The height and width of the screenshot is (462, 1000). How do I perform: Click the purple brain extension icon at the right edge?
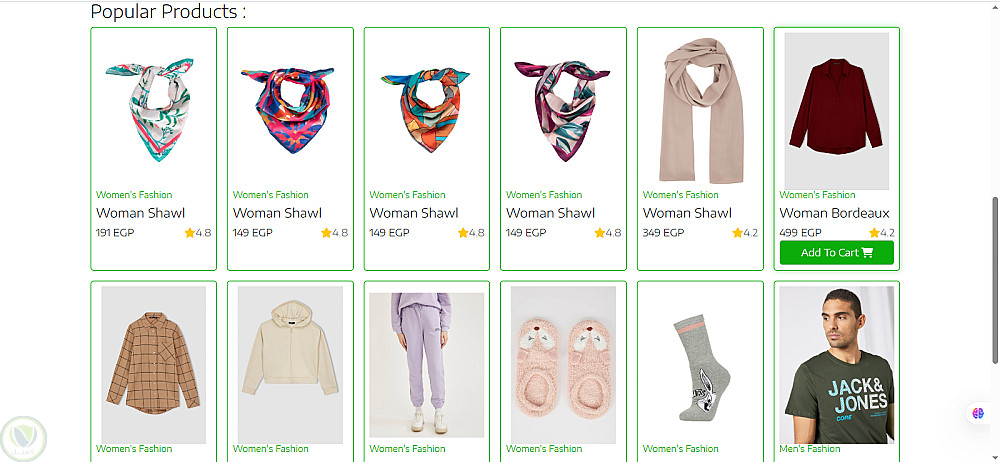point(978,413)
